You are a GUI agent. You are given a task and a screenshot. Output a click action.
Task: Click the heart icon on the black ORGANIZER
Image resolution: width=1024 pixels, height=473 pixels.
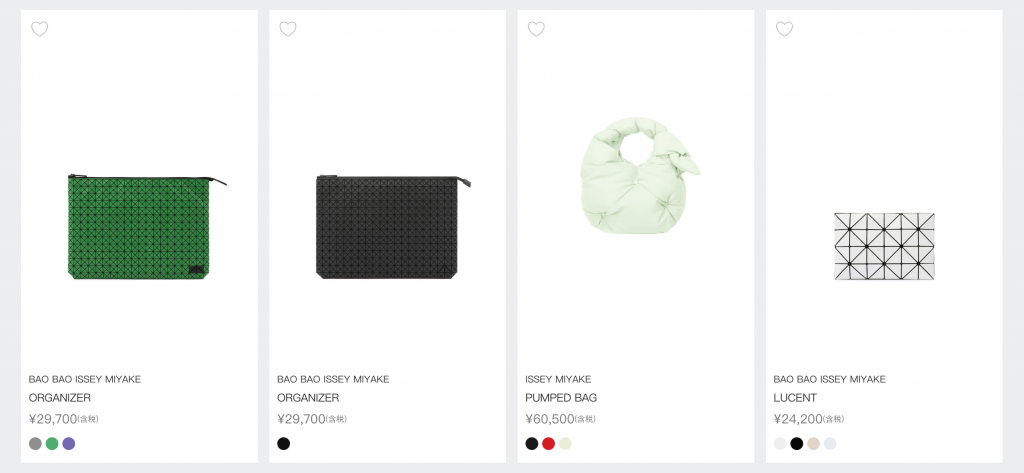(287, 29)
